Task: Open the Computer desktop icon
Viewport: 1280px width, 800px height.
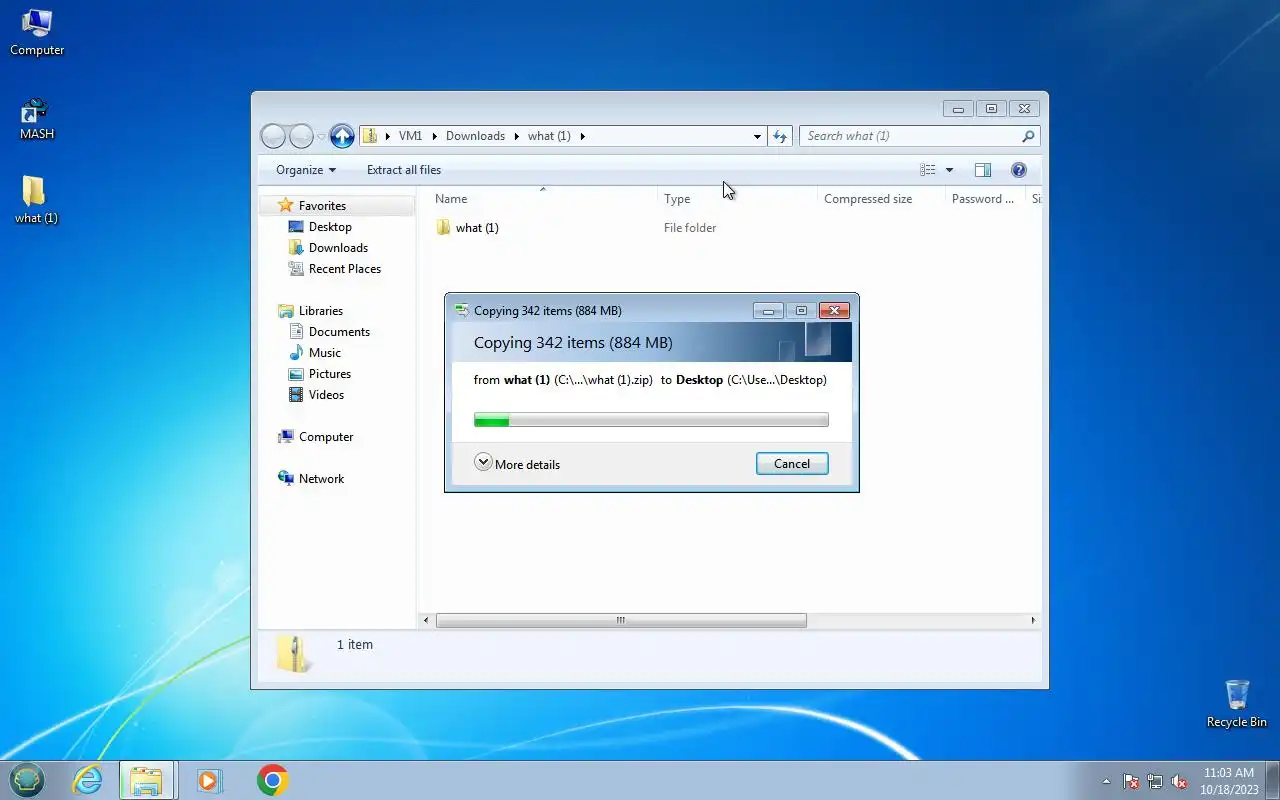Action: pos(37,32)
